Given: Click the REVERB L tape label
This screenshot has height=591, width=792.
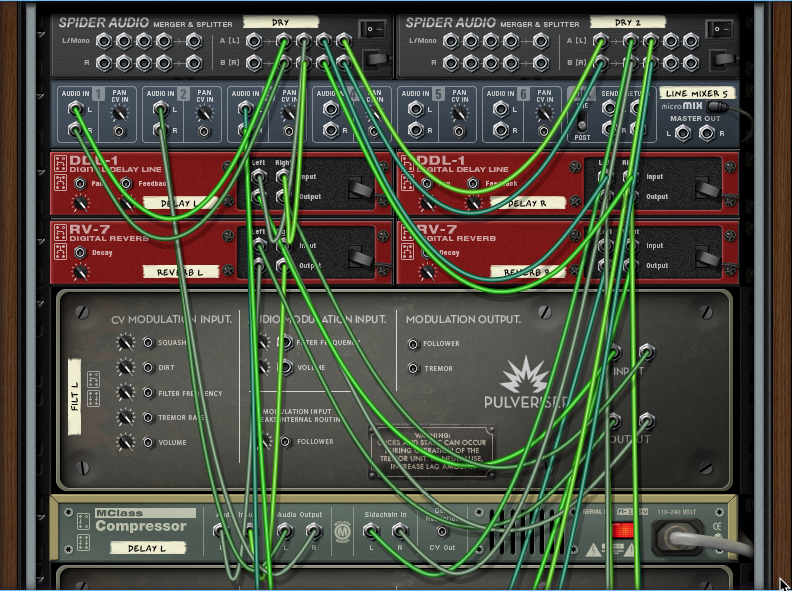Looking at the screenshot, I should click(x=181, y=272).
